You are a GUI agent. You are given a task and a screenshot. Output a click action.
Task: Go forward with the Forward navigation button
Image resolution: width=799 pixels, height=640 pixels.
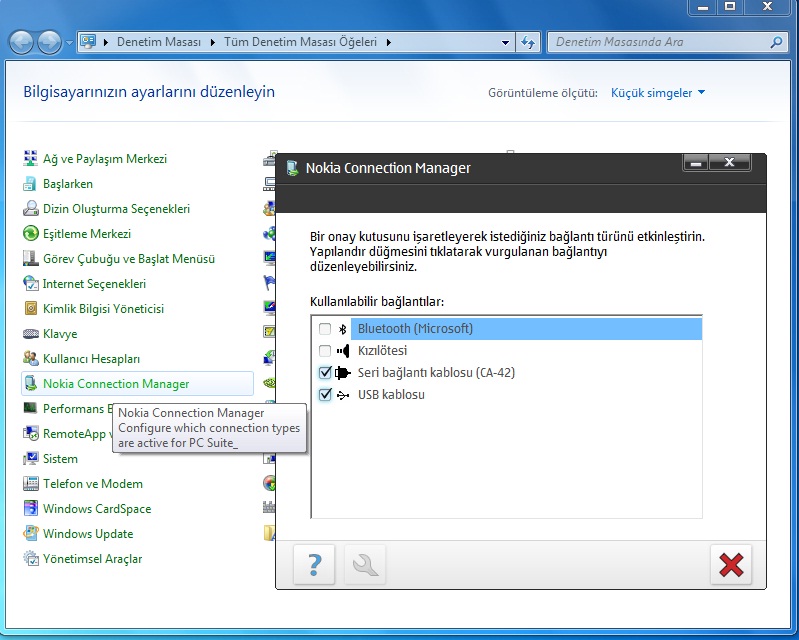coord(49,42)
